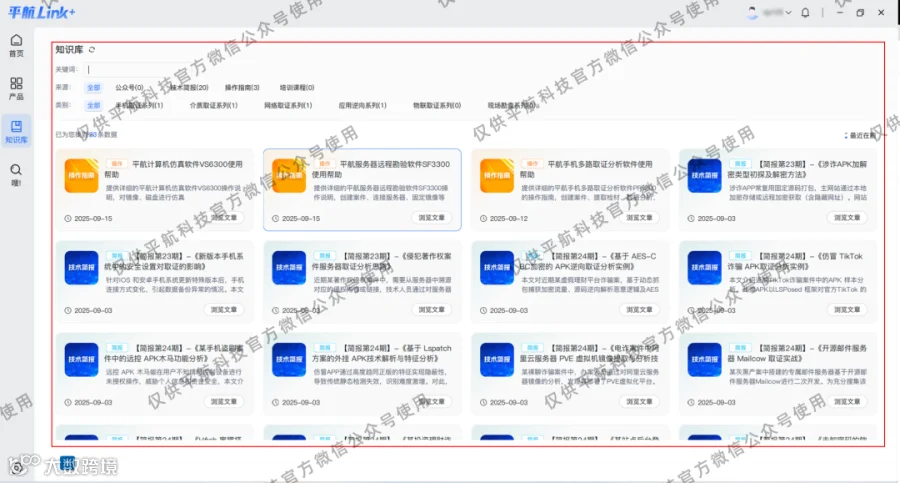Filter source by 培训课程(0)
This screenshot has height=483, width=900.
coord(297,88)
